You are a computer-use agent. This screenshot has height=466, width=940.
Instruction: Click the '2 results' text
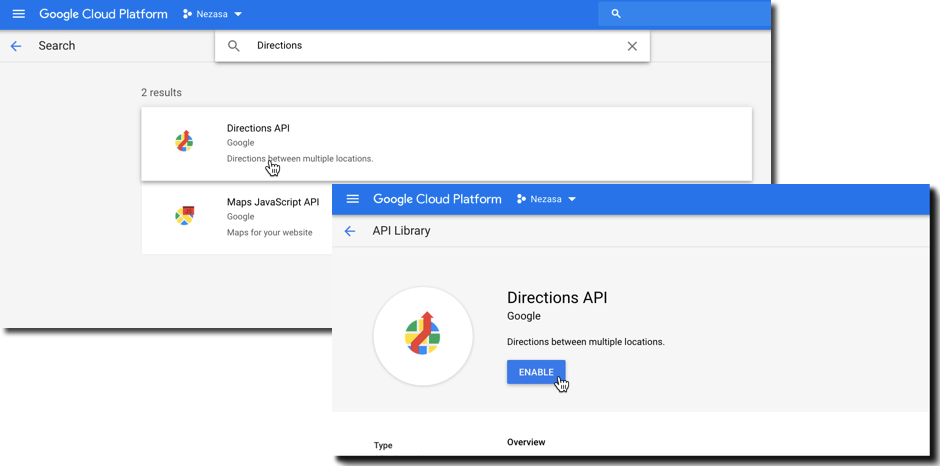(161, 92)
